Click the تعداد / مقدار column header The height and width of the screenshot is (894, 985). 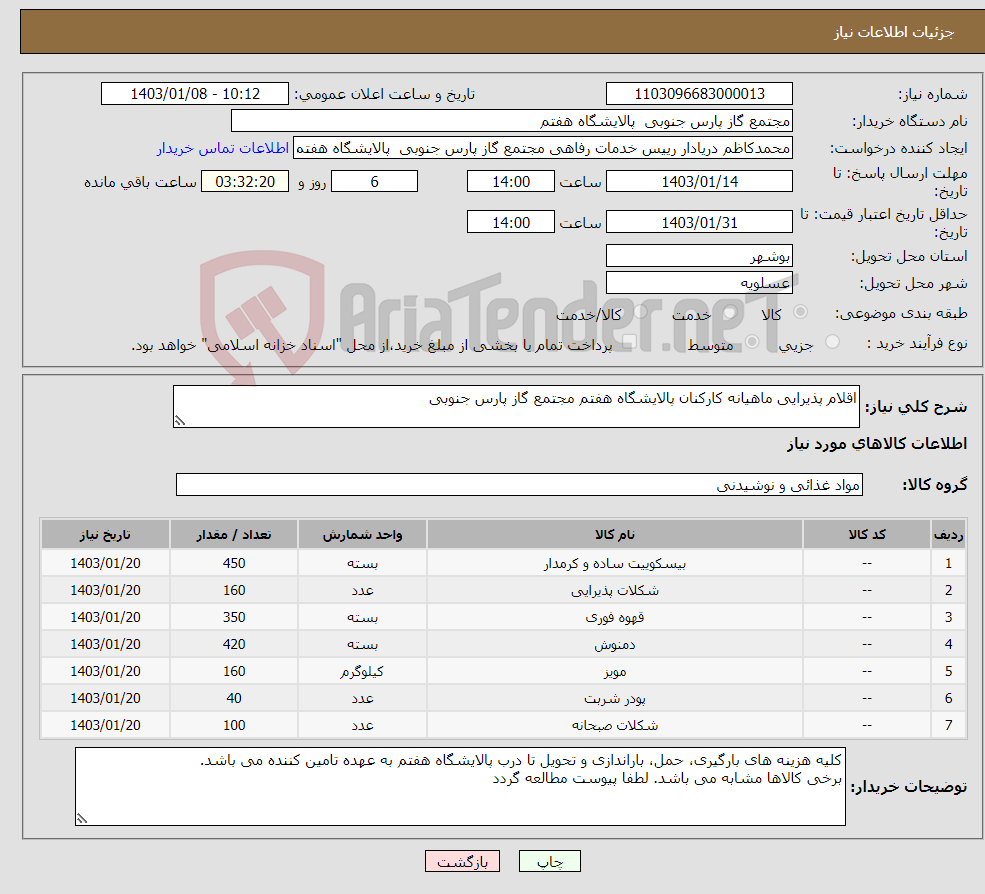(x=234, y=535)
